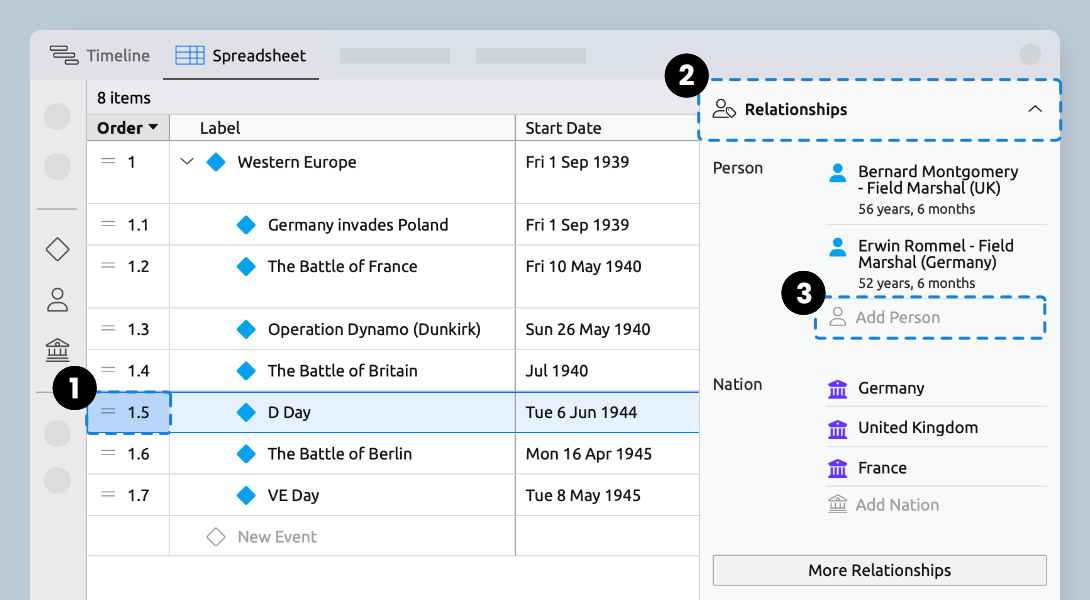
Task: Select The Battle of Britain label
Action: point(343,371)
